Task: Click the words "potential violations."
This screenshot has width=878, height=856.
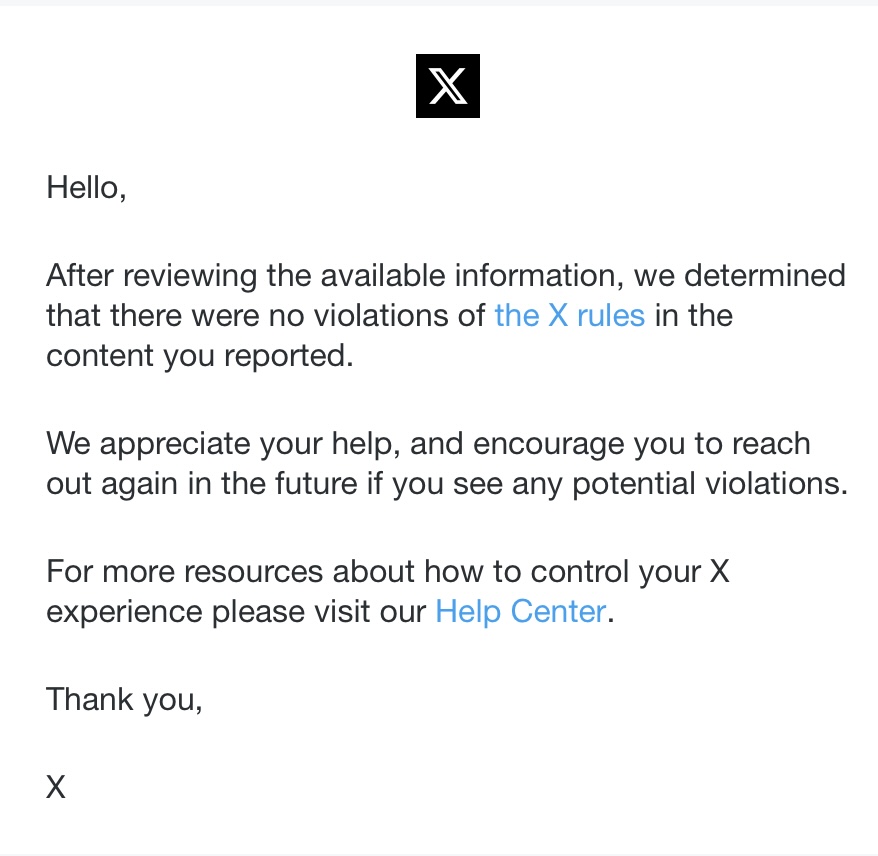Action: (x=710, y=484)
